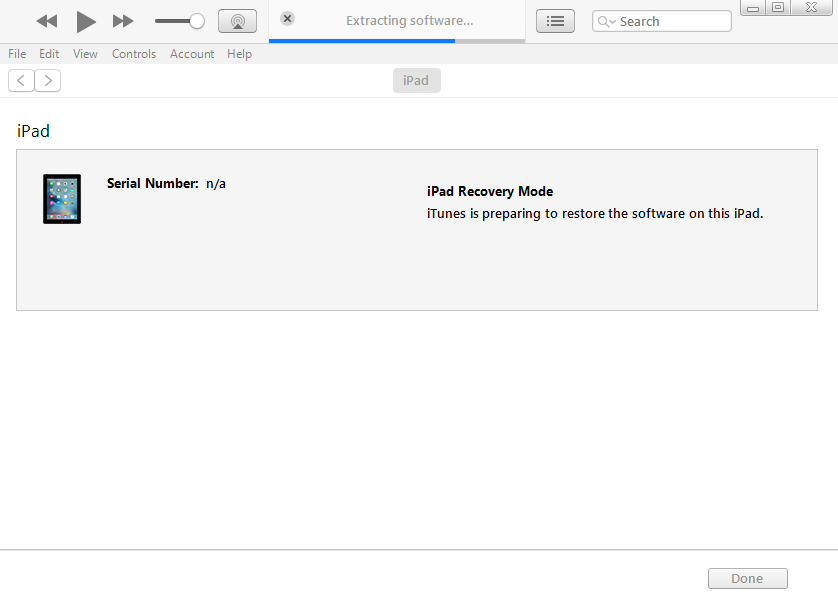Open the View menu

point(86,54)
